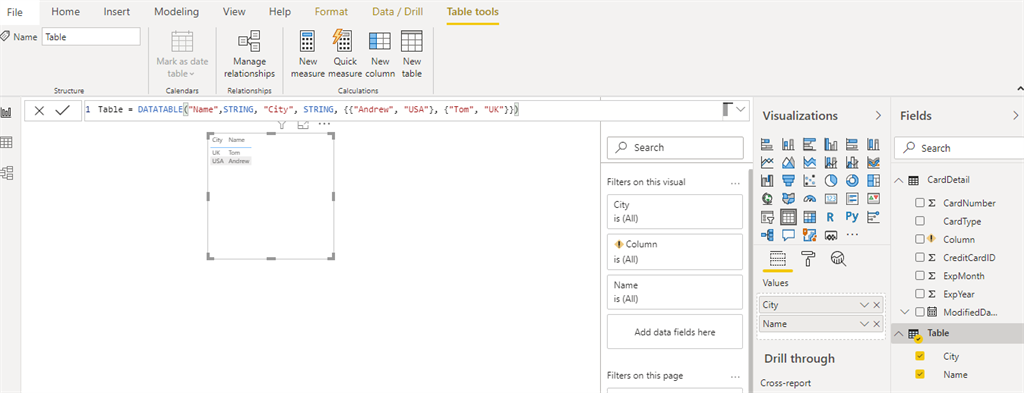Viewport: 1024px width, 393px height.
Task: Switch to the View tab
Action: (x=234, y=12)
